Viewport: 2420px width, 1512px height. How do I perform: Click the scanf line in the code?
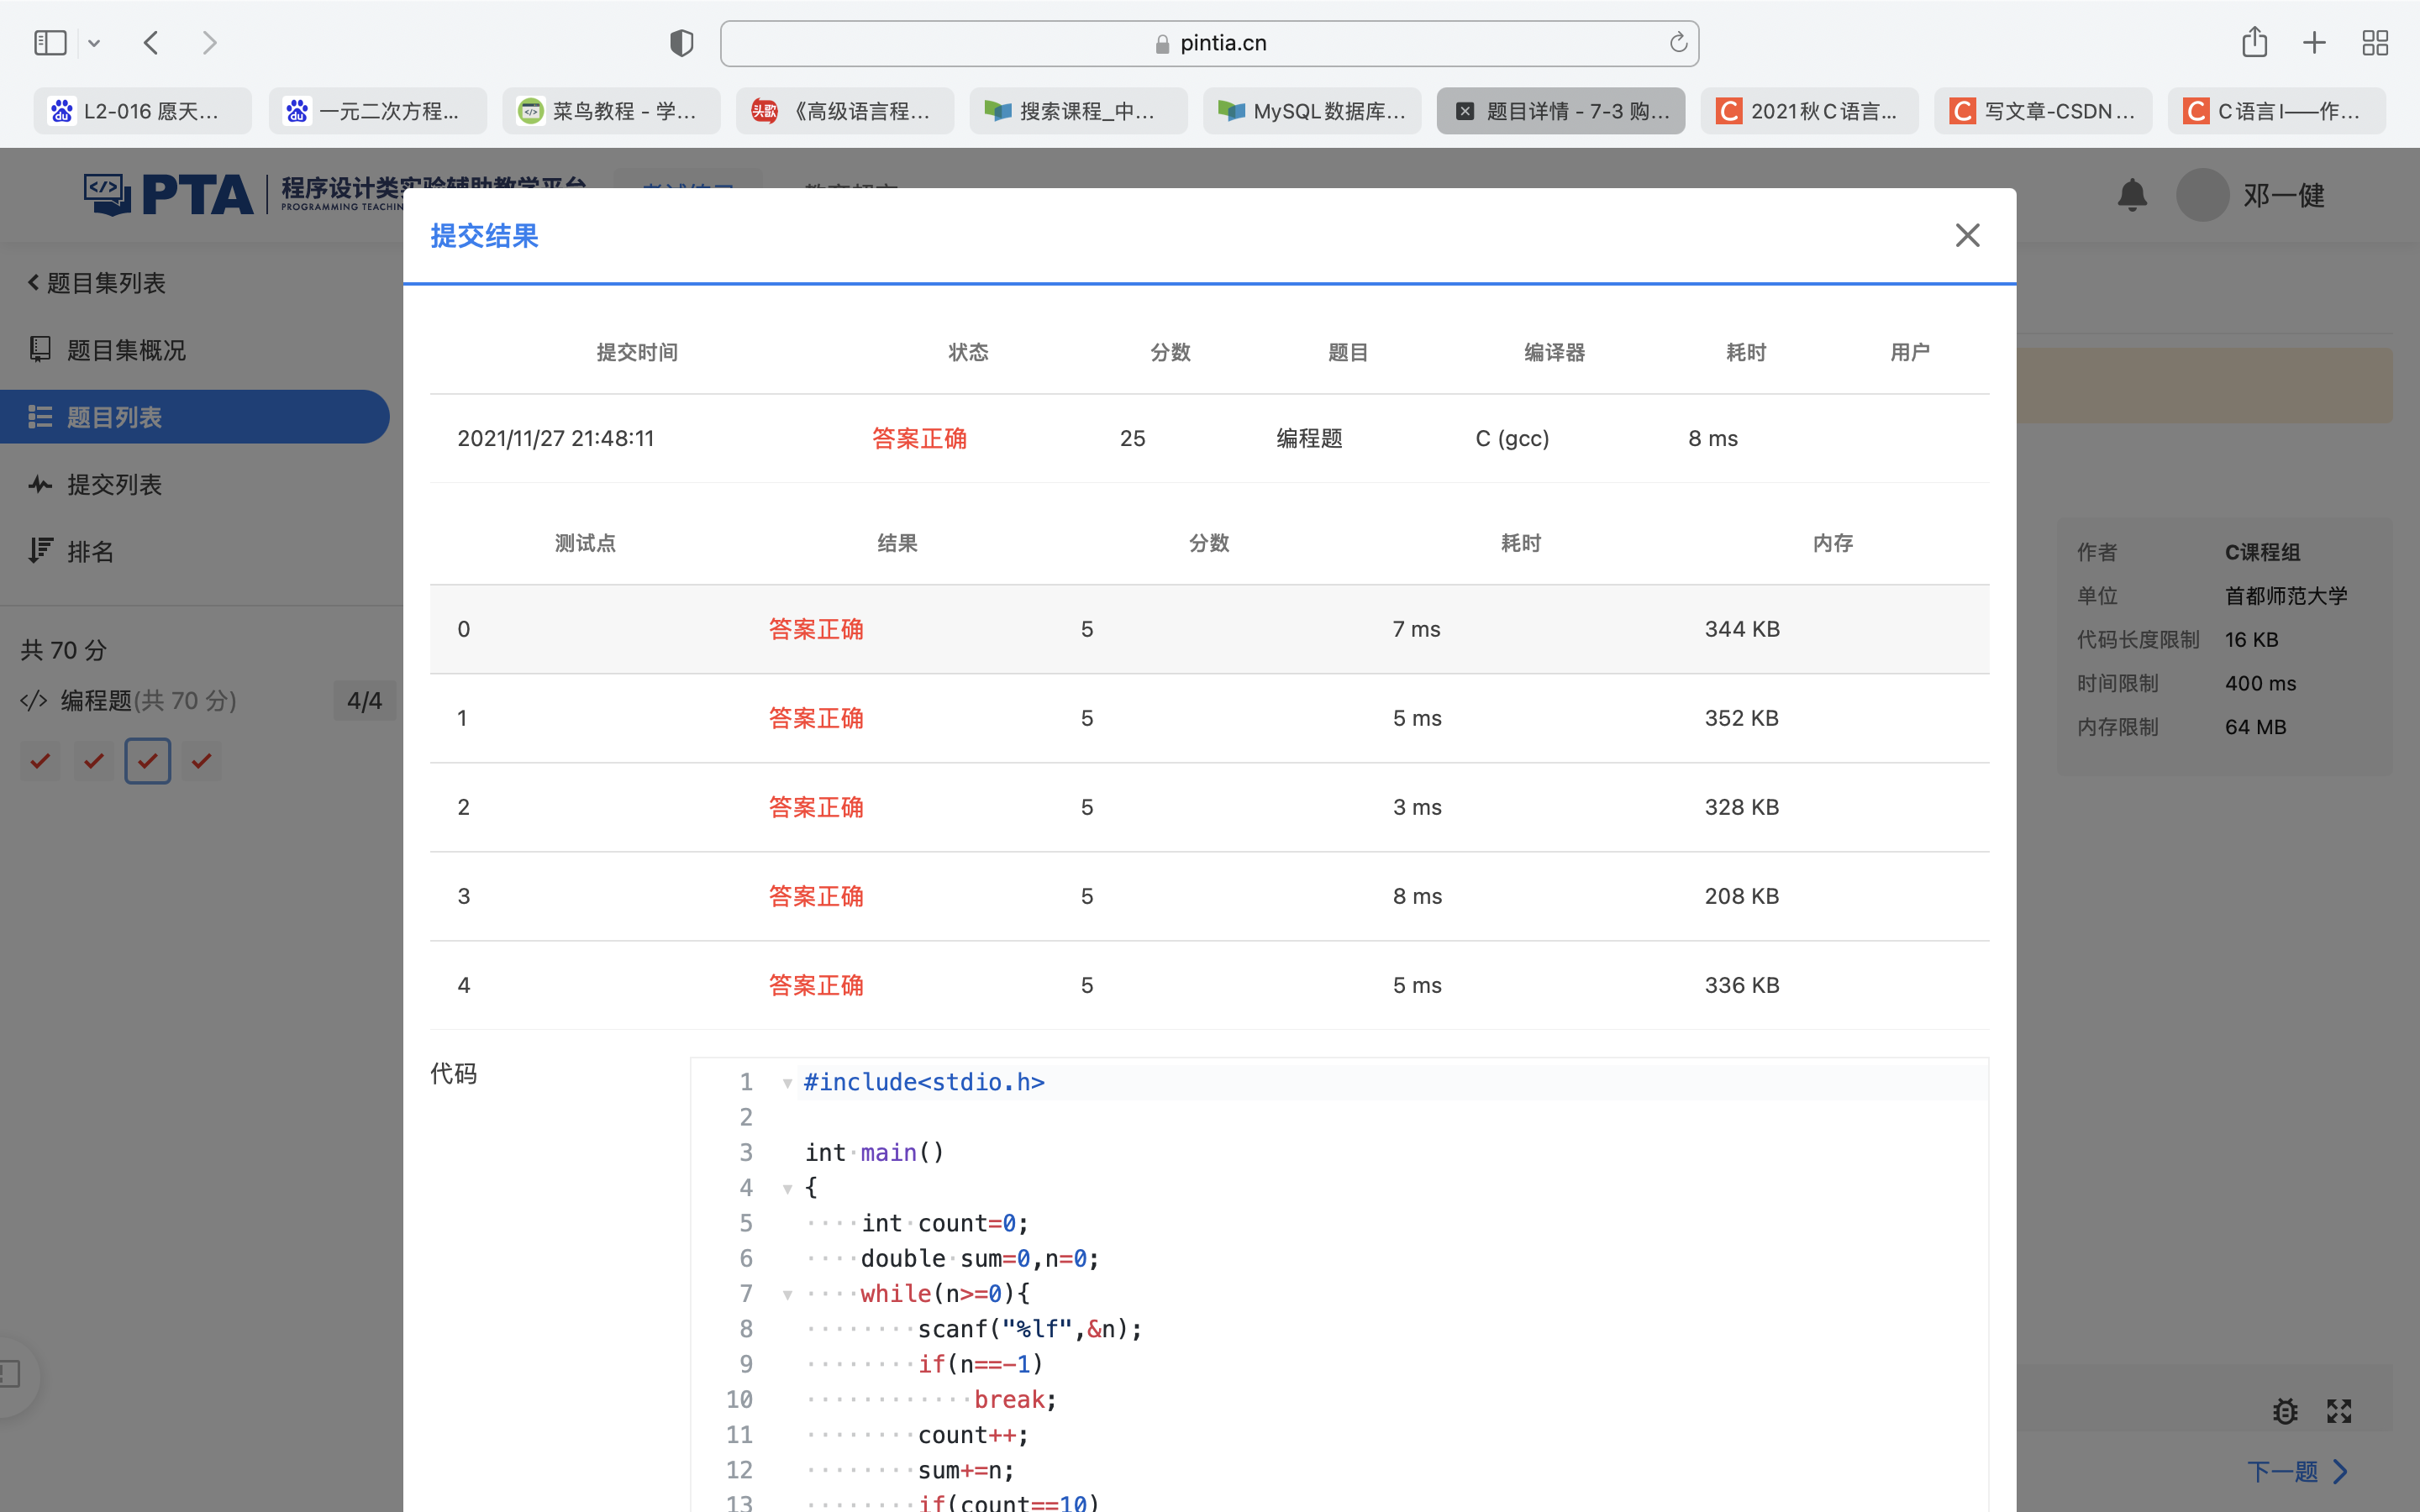pos(1030,1329)
